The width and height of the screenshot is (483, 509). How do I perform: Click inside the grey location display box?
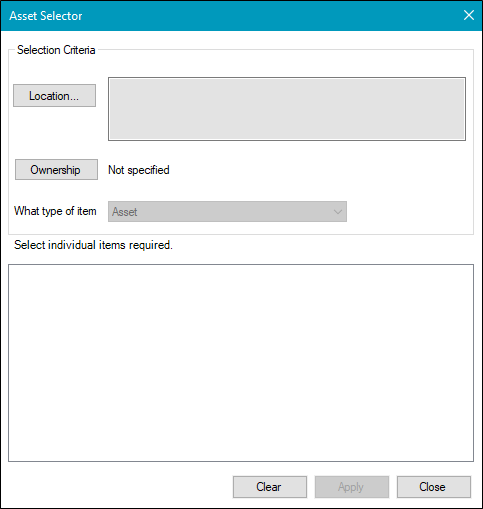pos(287,109)
